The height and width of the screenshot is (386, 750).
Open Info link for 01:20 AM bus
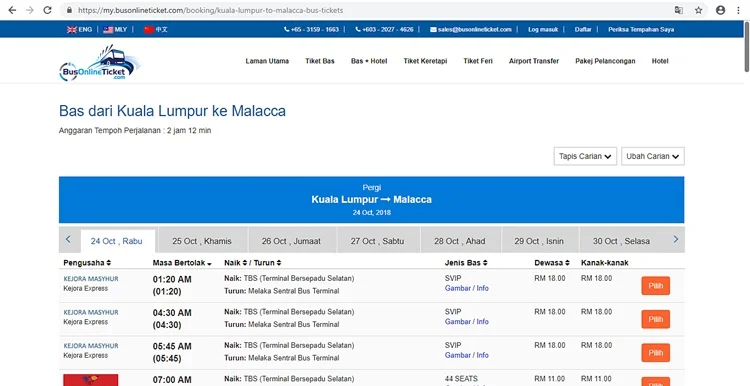pyautogui.click(x=483, y=288)
